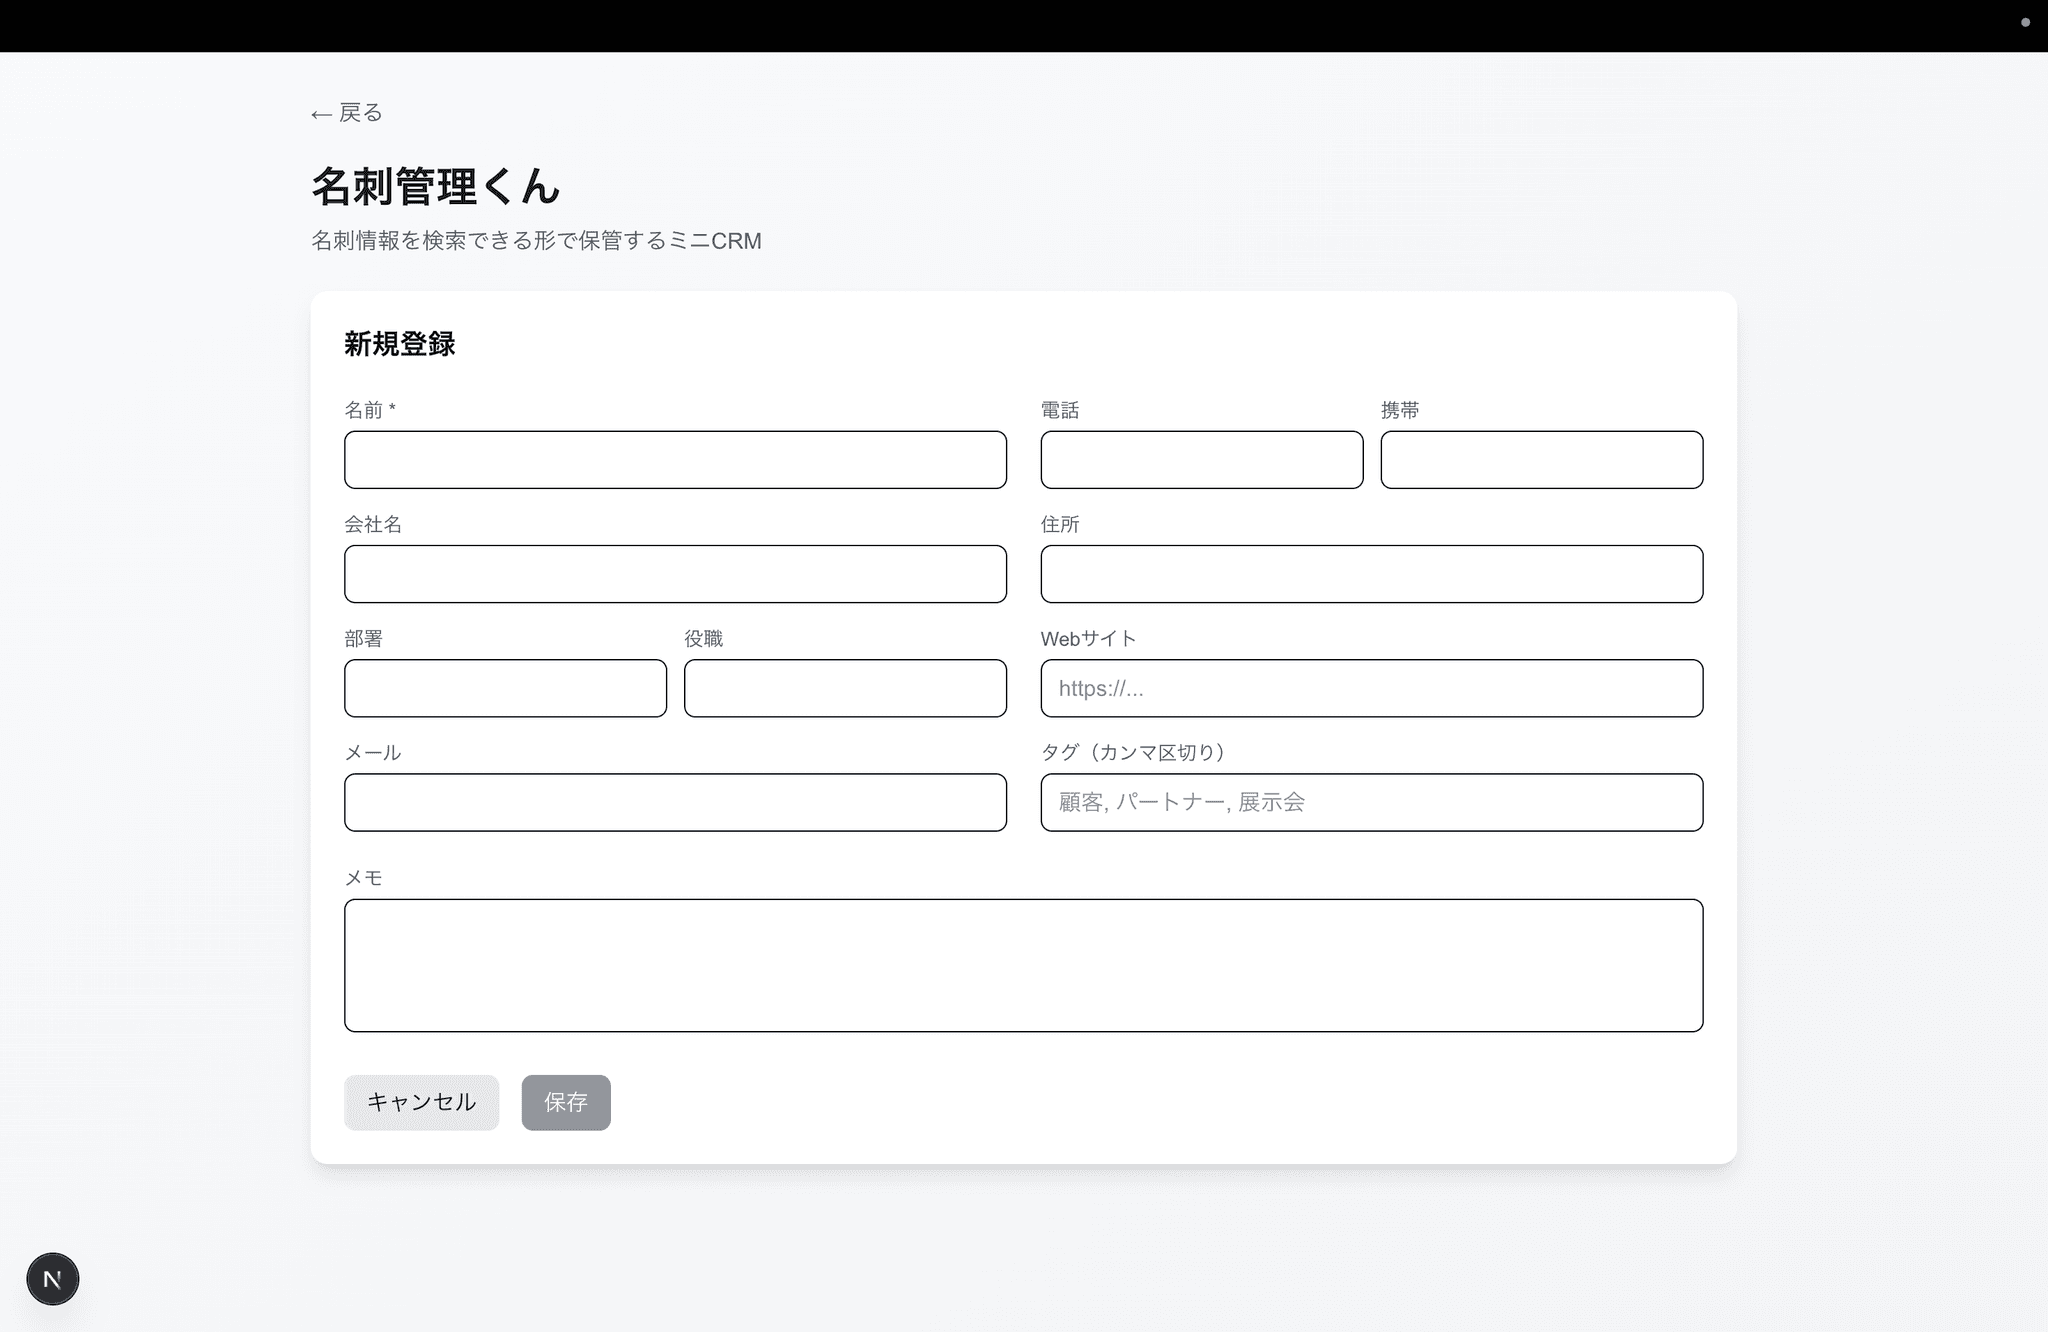The height and width of the screenshot is (1332, 2048).
Task: Click the 戻る back link
Action: pyautogui.click(x=347, y=113)
